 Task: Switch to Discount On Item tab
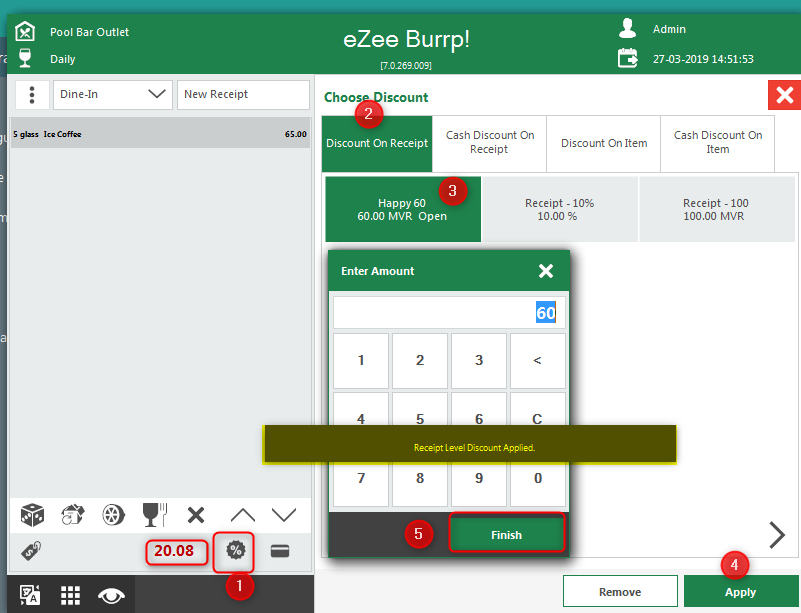tap(604, 144)
